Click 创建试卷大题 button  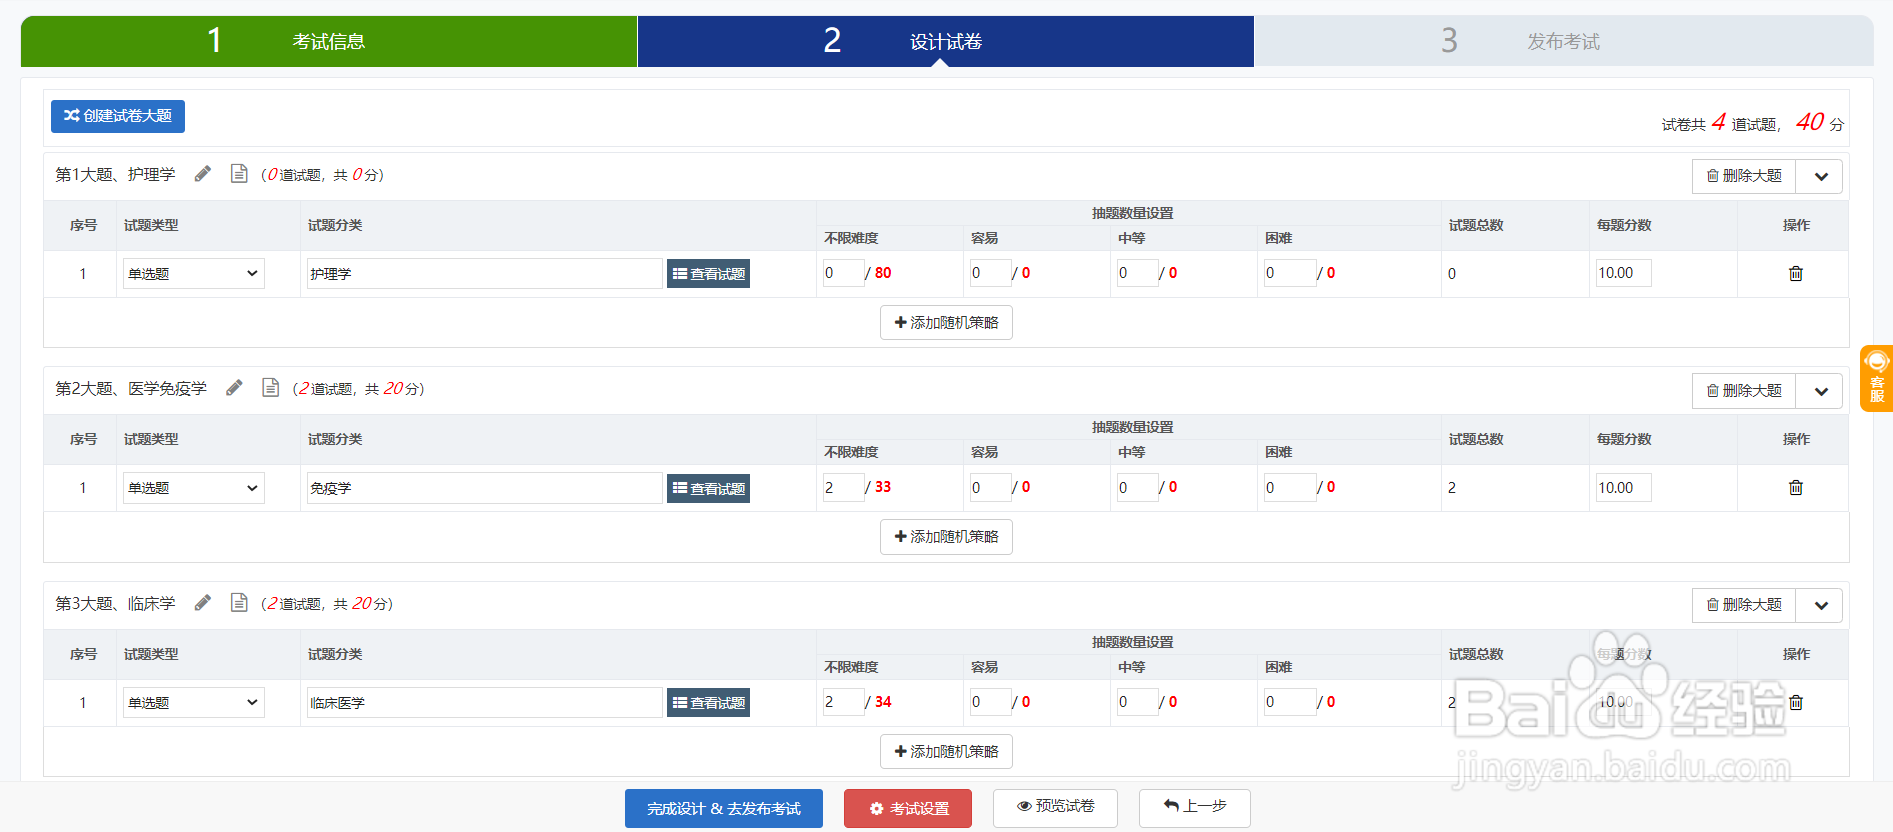118,116
